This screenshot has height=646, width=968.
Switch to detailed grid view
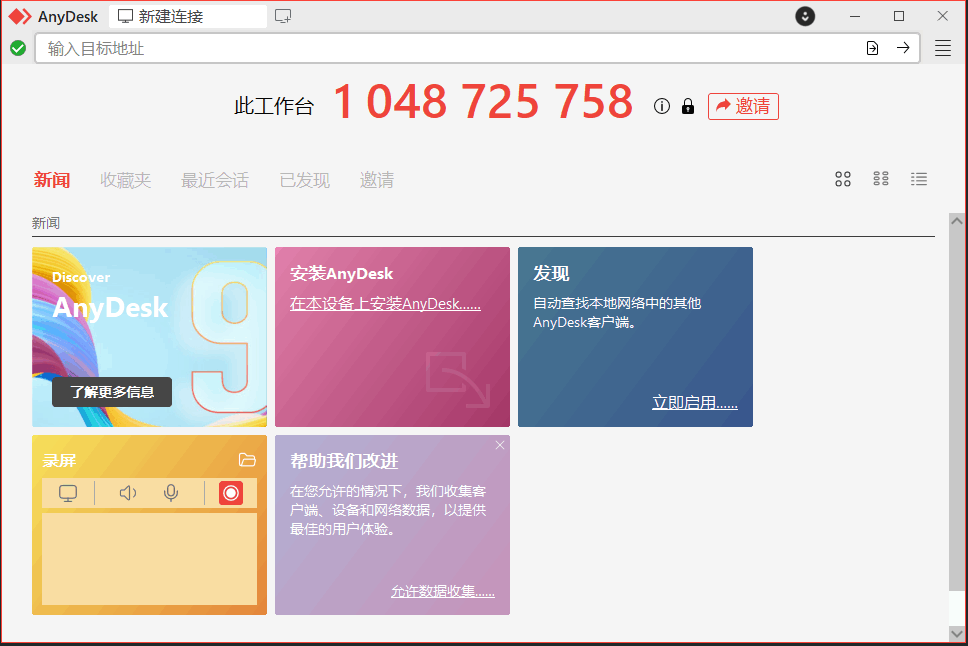click(880, 179)
